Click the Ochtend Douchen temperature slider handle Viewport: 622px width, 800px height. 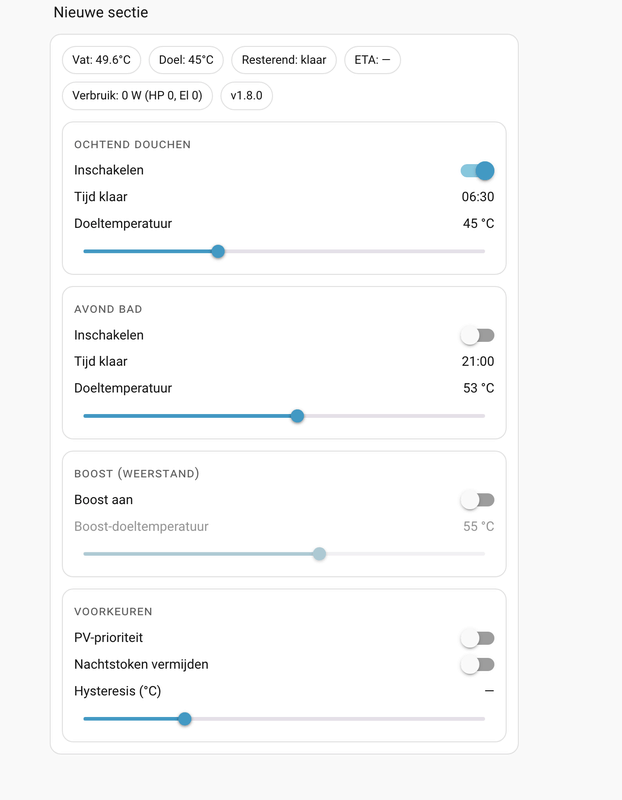point(218,251)
